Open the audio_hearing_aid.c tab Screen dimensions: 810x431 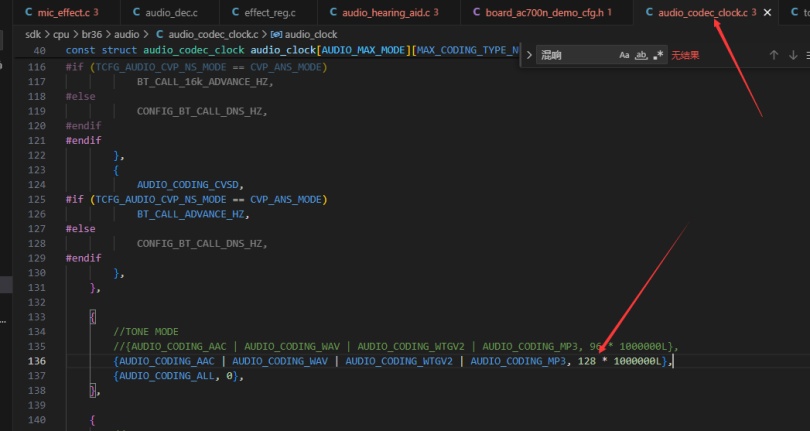[388, 12]
